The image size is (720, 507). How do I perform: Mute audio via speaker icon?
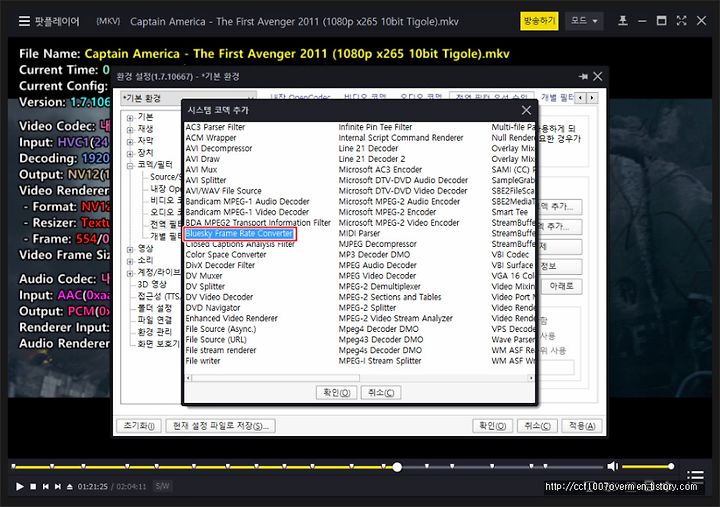[612, 467]
